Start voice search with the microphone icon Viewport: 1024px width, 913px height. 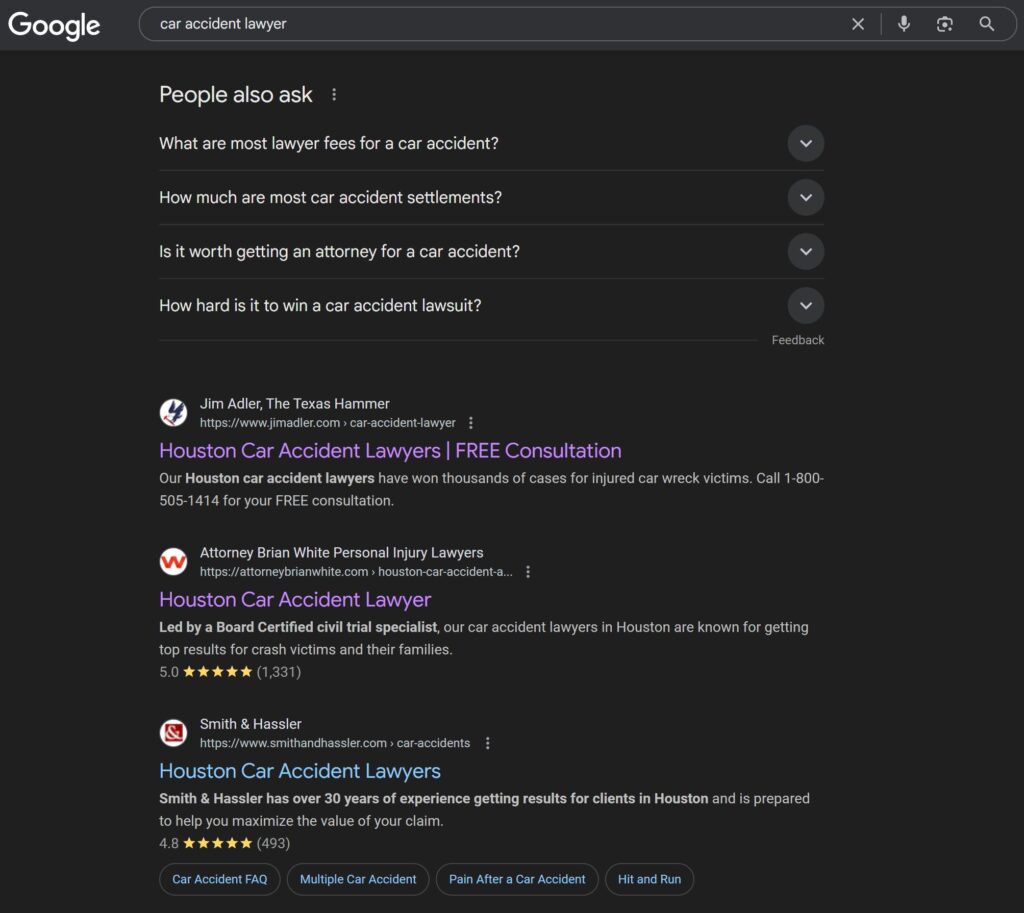point(904,24)
